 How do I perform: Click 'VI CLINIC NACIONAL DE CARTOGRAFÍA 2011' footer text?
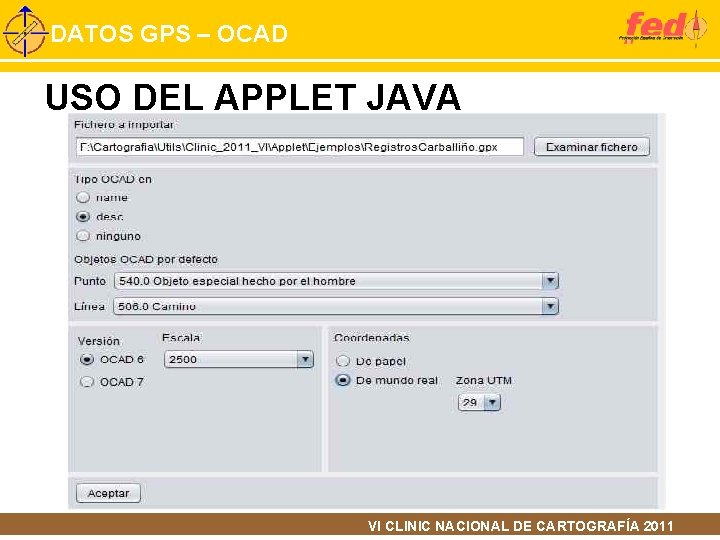[521, 526]
